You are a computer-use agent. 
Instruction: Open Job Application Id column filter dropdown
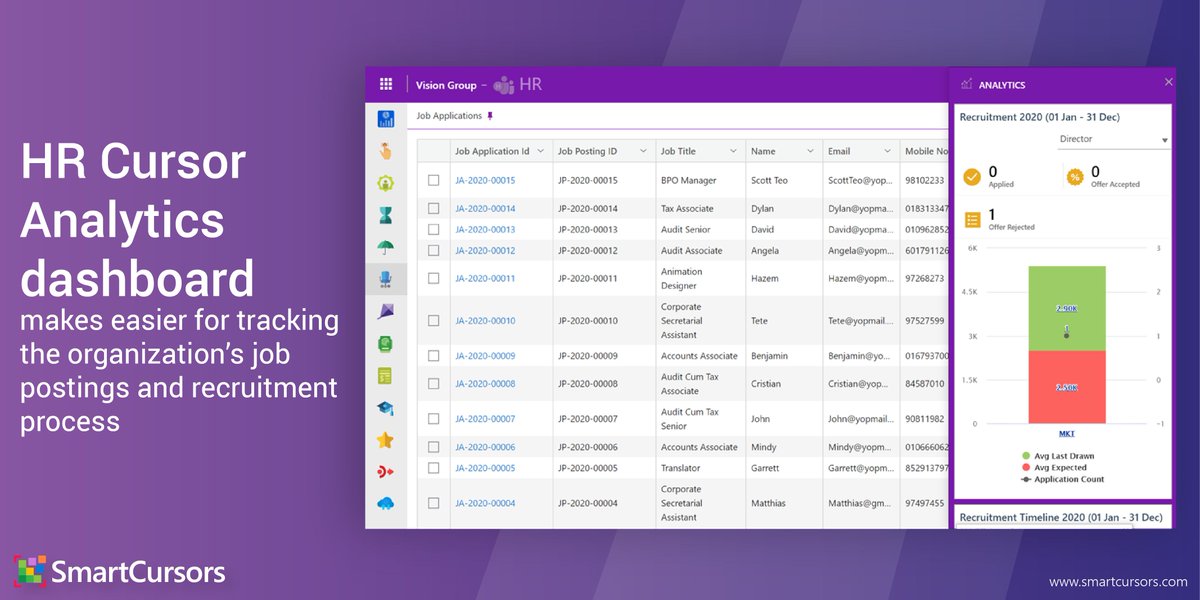(x=541, y=151)
